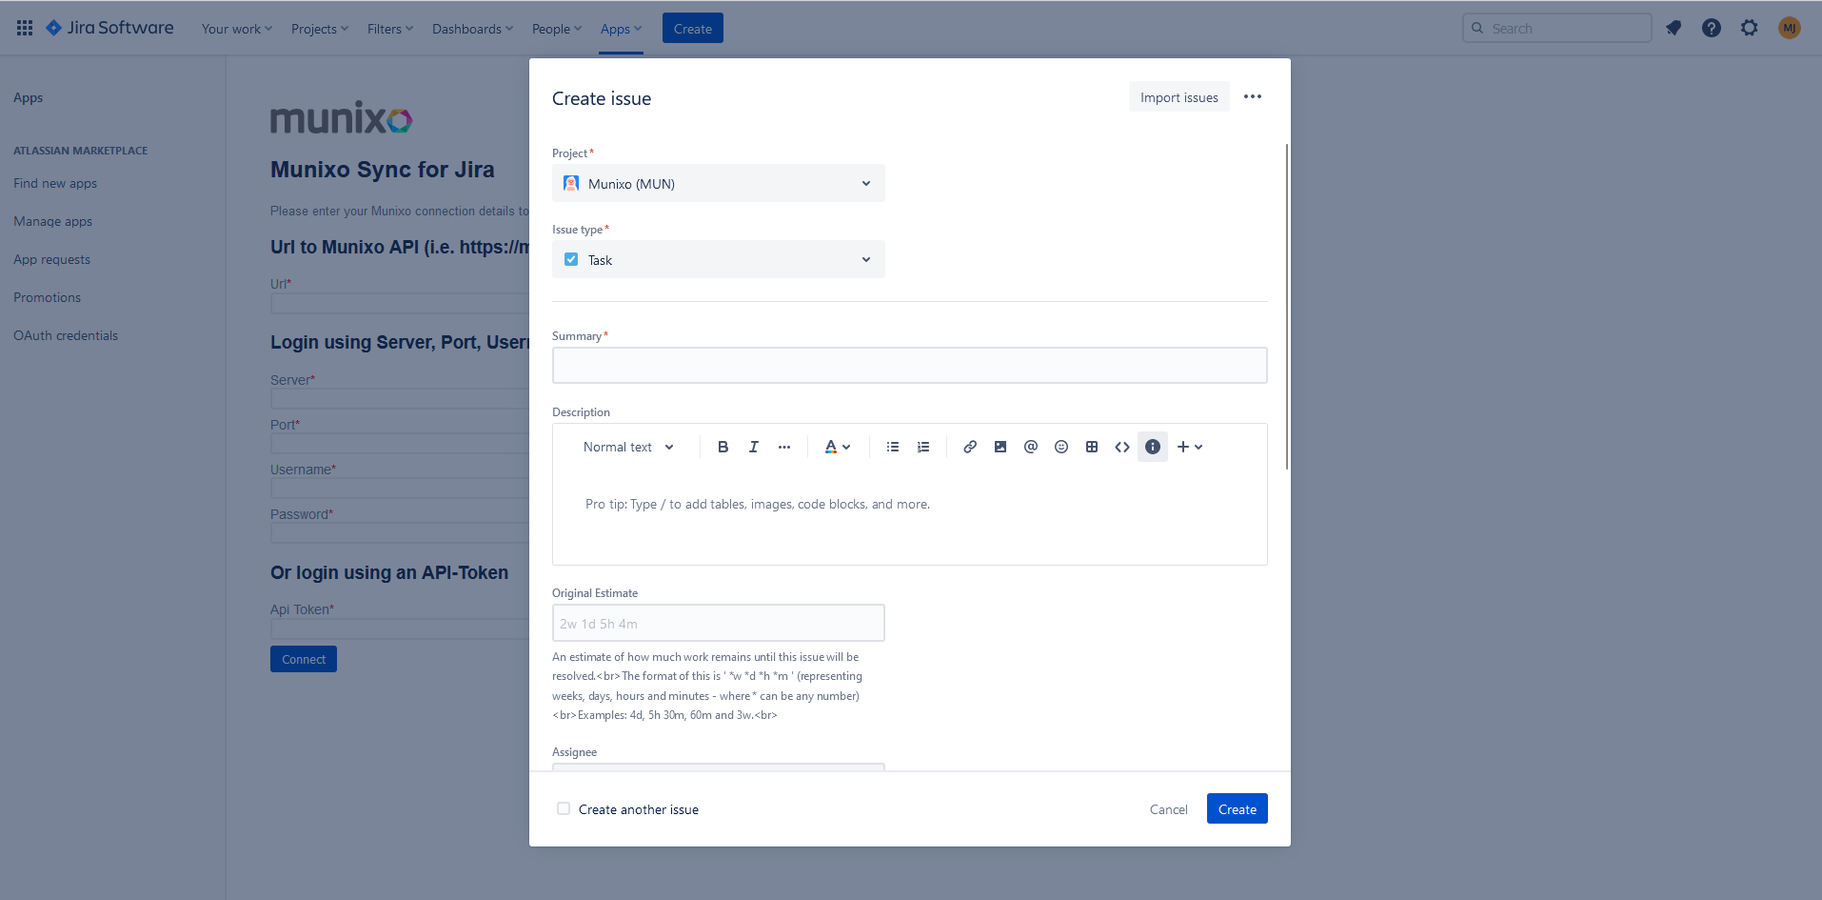Click the top Search box
The image size is (1822, 900).
point(1556,28)
